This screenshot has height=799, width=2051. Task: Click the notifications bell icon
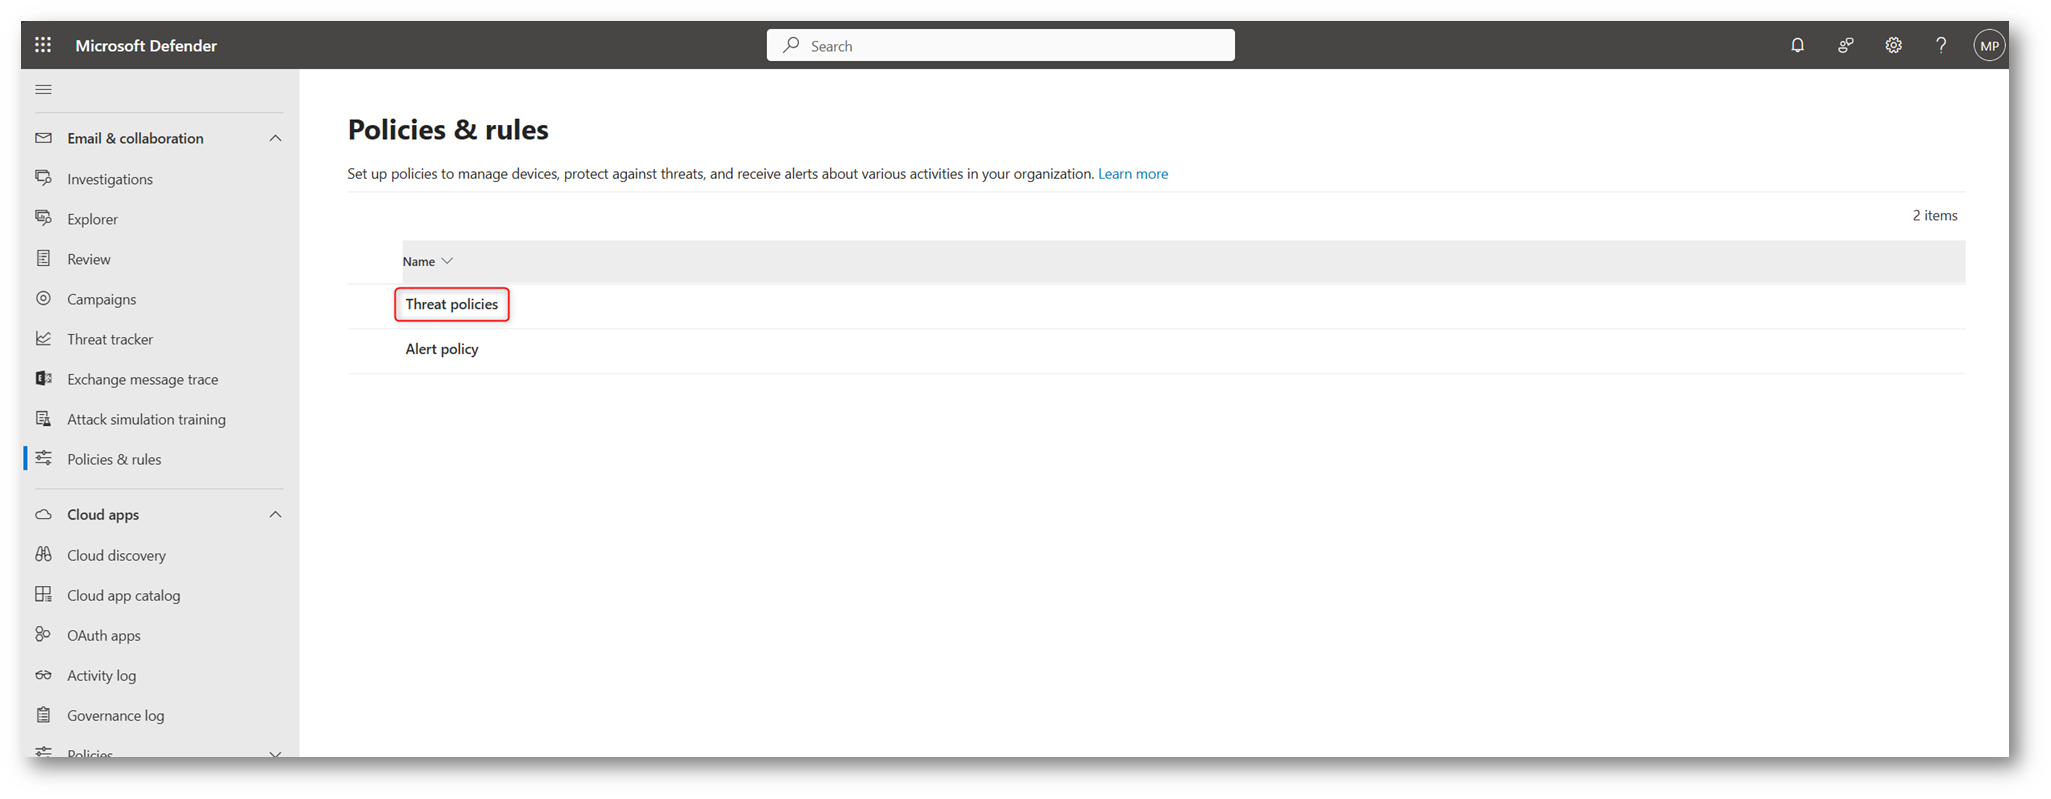pyautogui.click(x=1797, y=45)
